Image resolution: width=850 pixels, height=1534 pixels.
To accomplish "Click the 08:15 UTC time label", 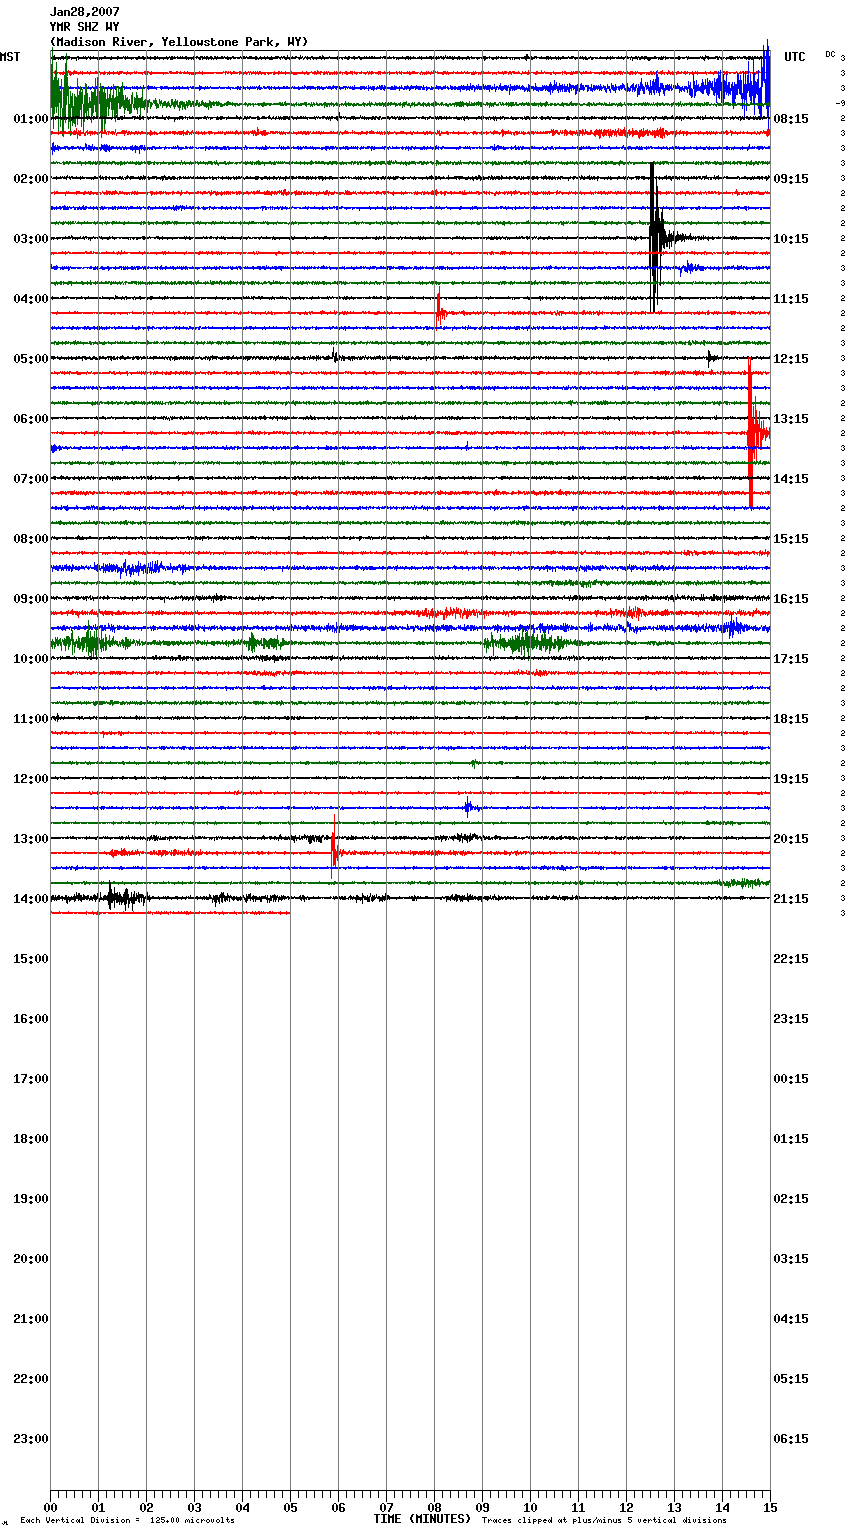I will pos(791,119).
